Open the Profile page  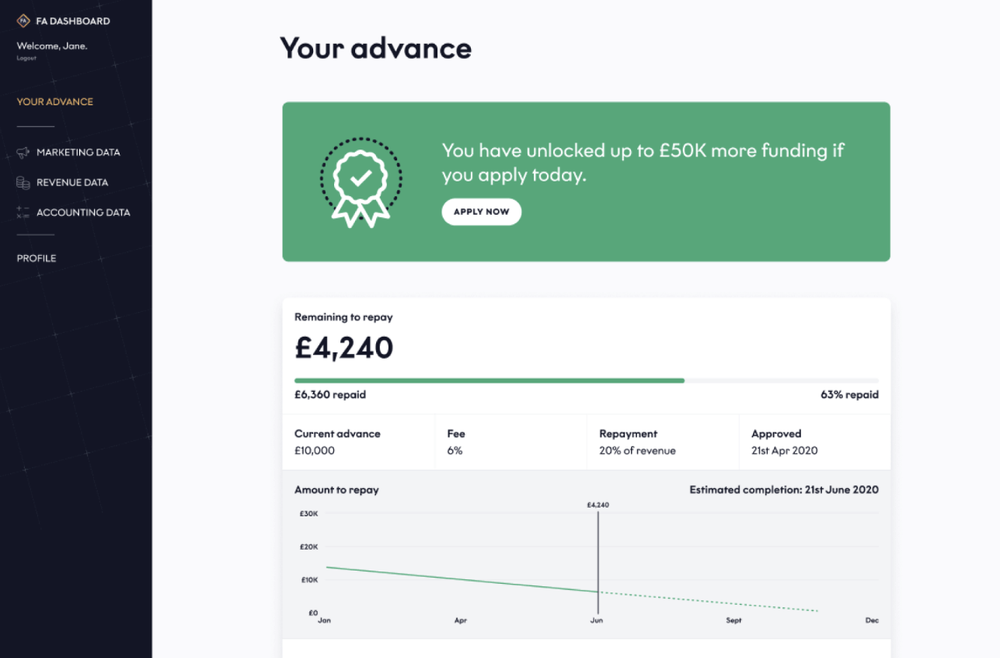click(36, 258)
